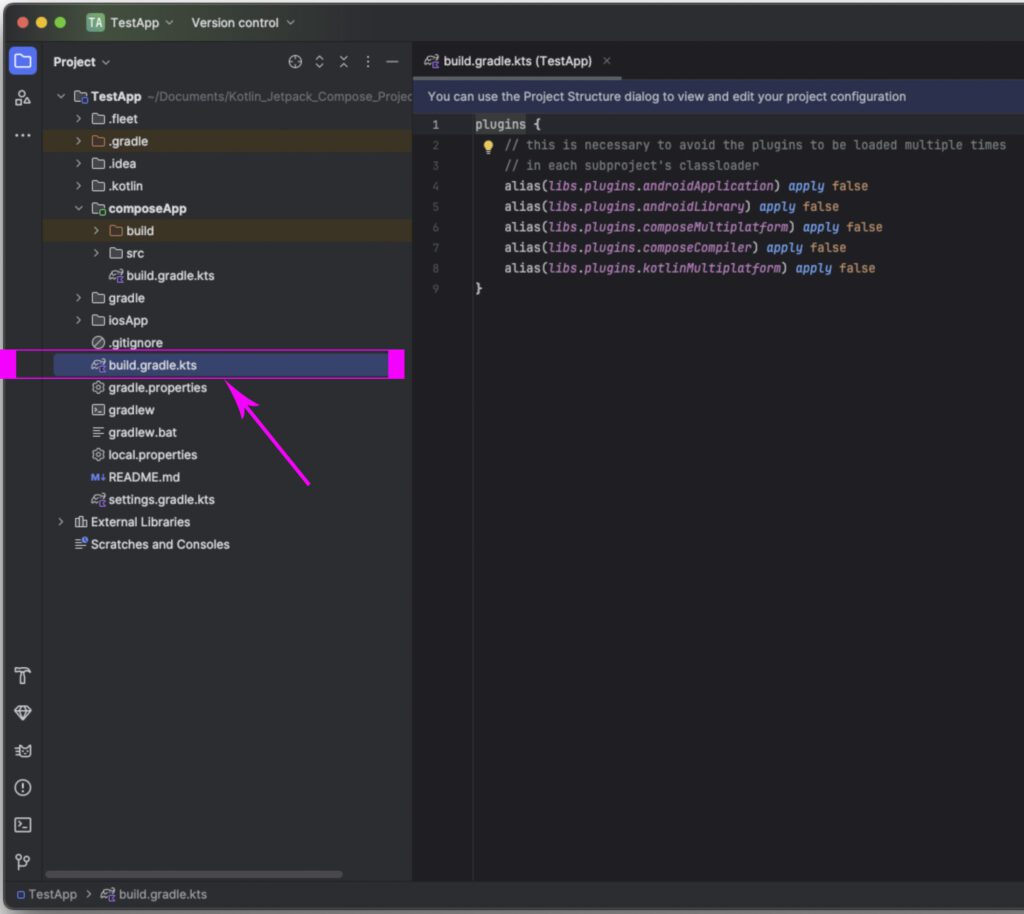Open the Git tool window icon at bottom left

23,862
